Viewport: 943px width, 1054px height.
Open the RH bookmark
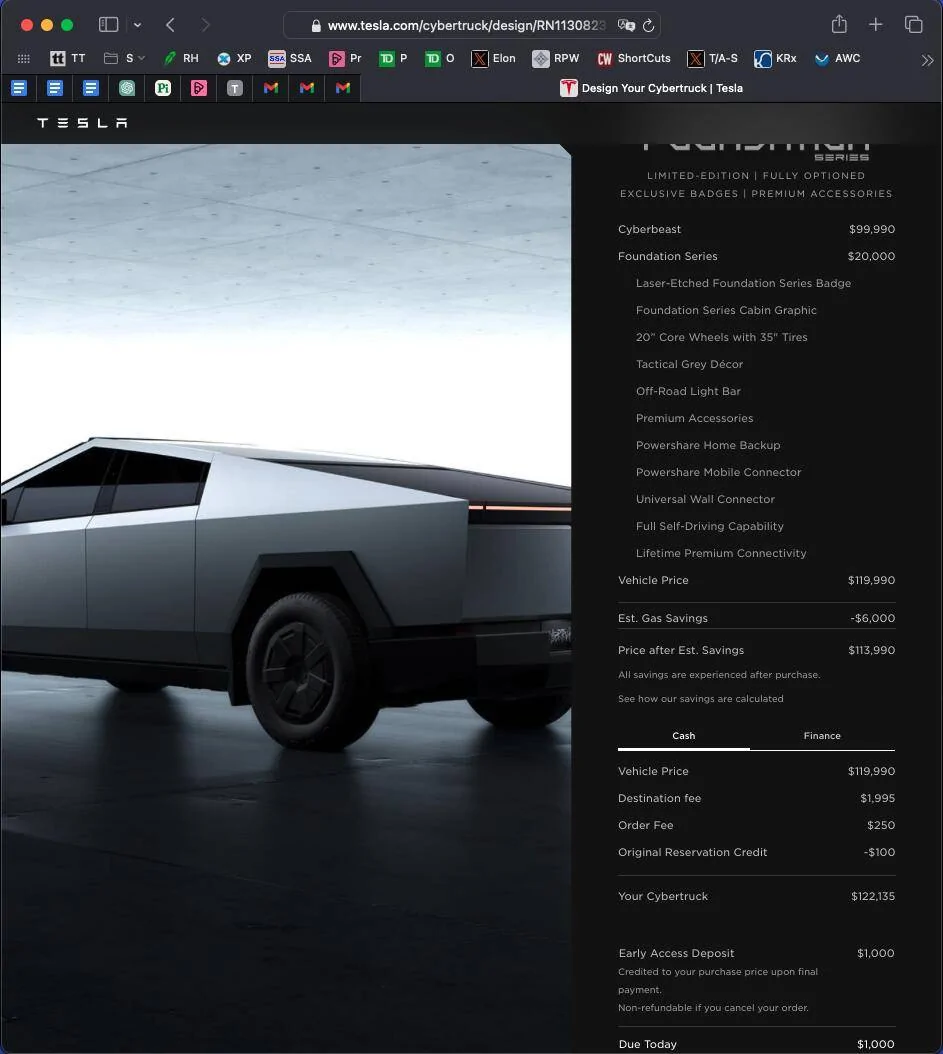pyautogui.click(x=181, y=58)
